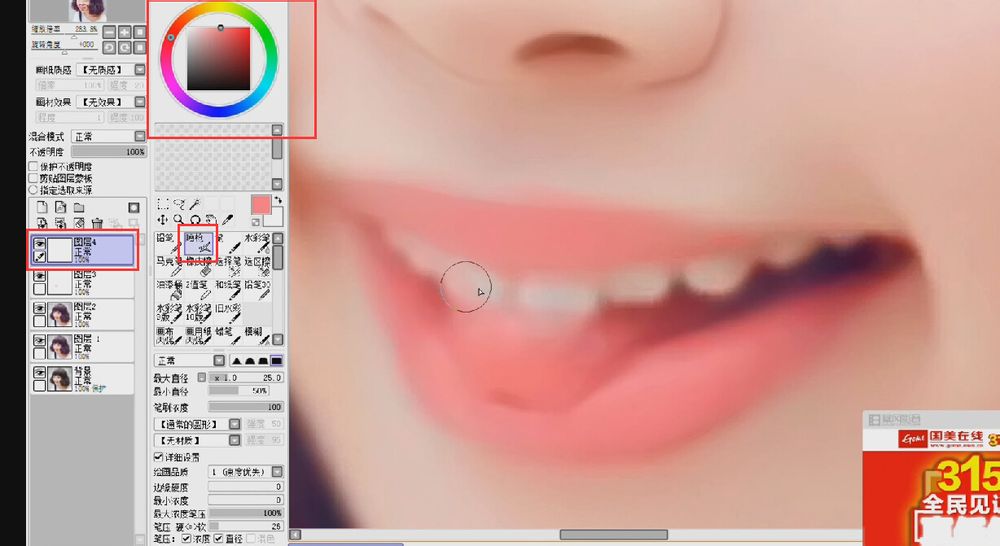This screenshot has width=1000, height=546.
Task: Toggle pressure 直径 size checkbox
Action: click(217, 539)
